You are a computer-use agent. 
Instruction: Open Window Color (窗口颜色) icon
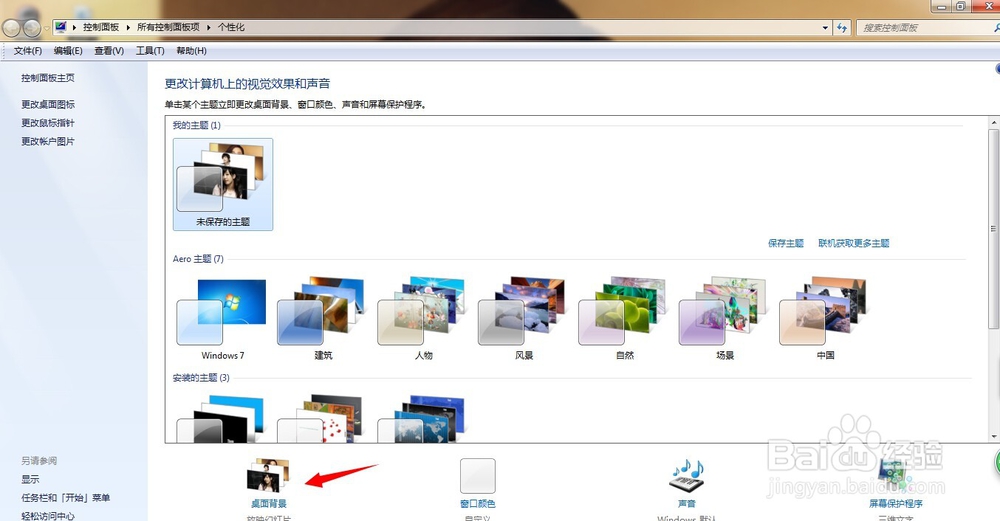478,476
